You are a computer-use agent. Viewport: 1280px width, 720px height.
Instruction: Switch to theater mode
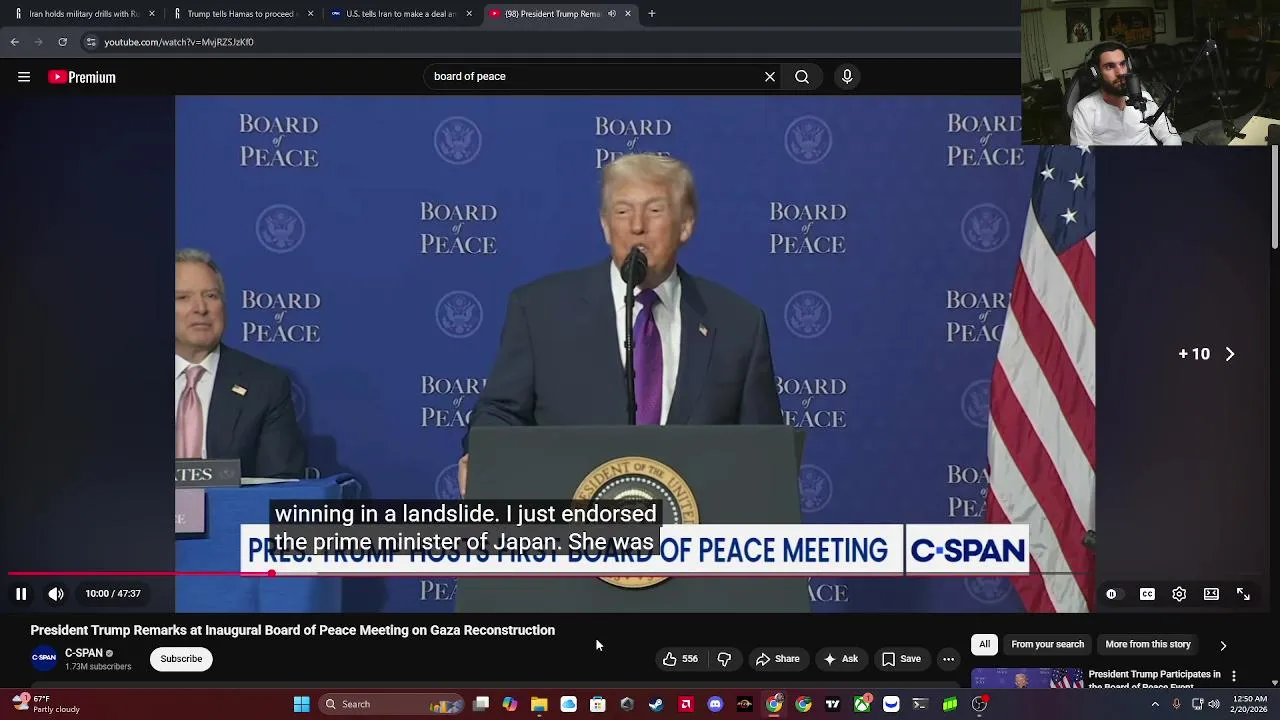pos(1211,594)
